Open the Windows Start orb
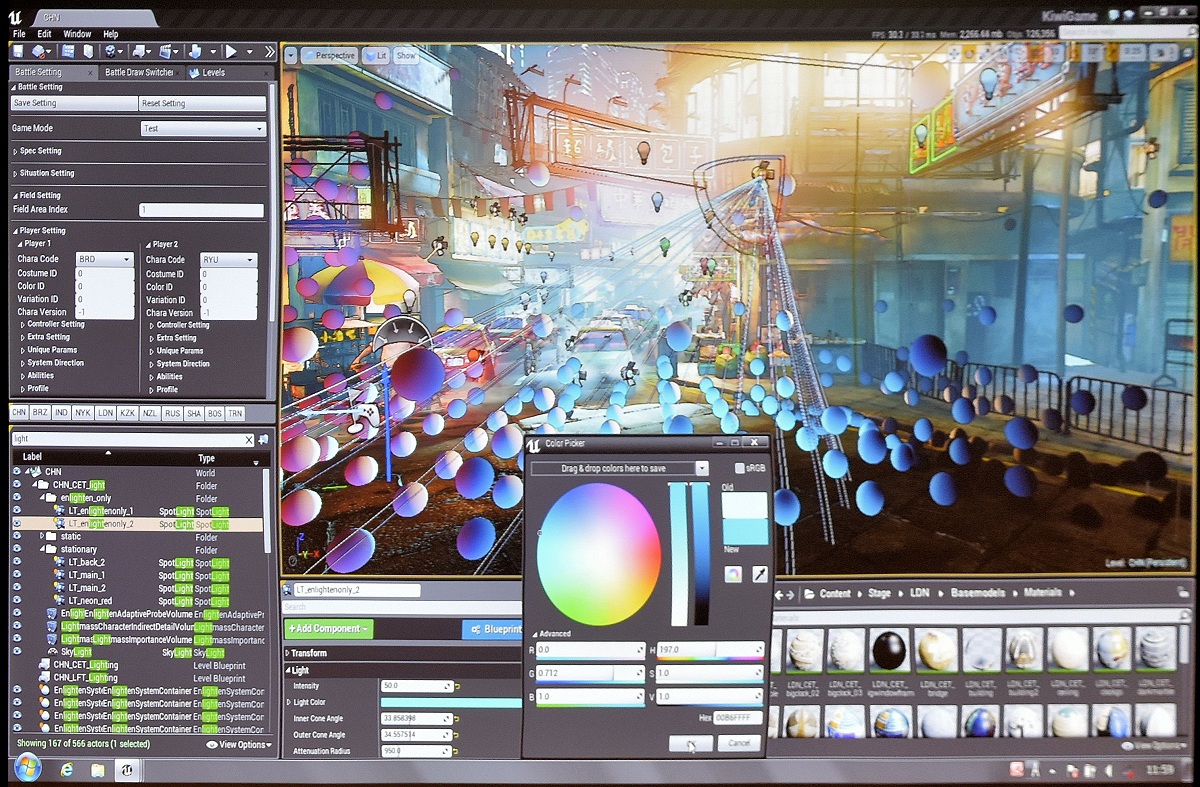1200x787 pixels. pyautogui.click(x=26, y=768)
